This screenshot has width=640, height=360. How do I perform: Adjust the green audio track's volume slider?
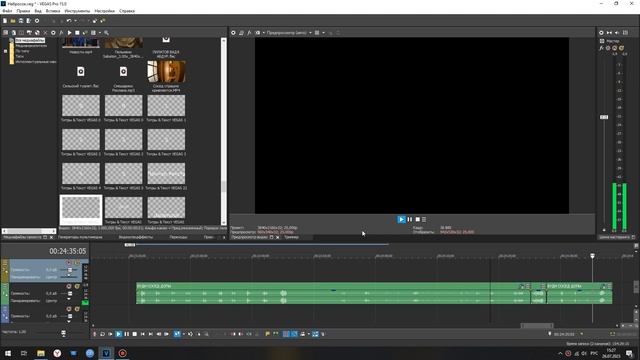pos(70,293)
